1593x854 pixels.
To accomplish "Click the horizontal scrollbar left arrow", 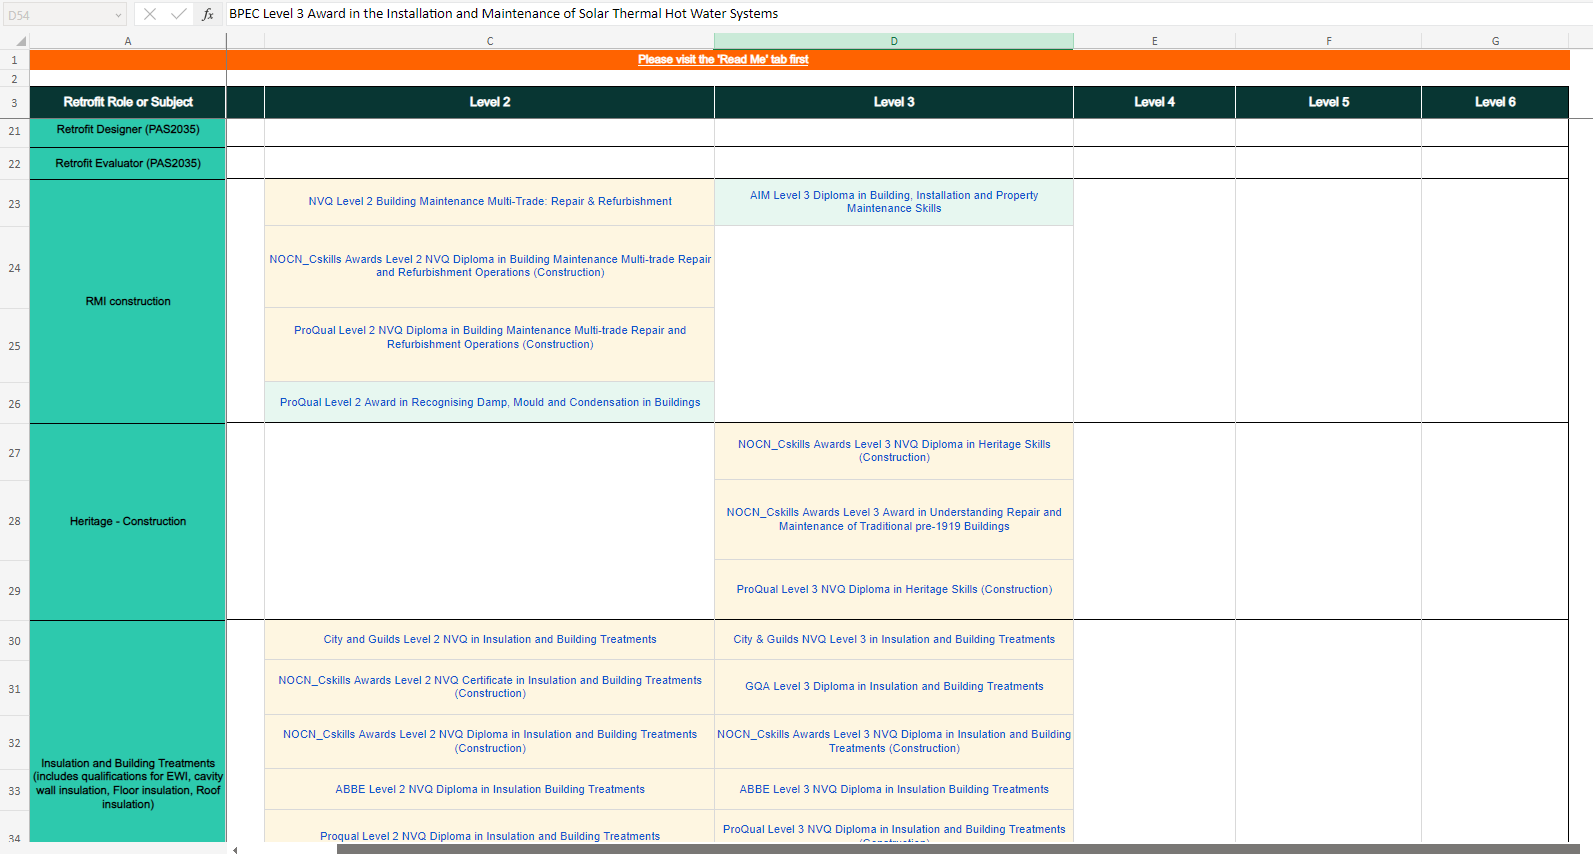I will 235,849.
